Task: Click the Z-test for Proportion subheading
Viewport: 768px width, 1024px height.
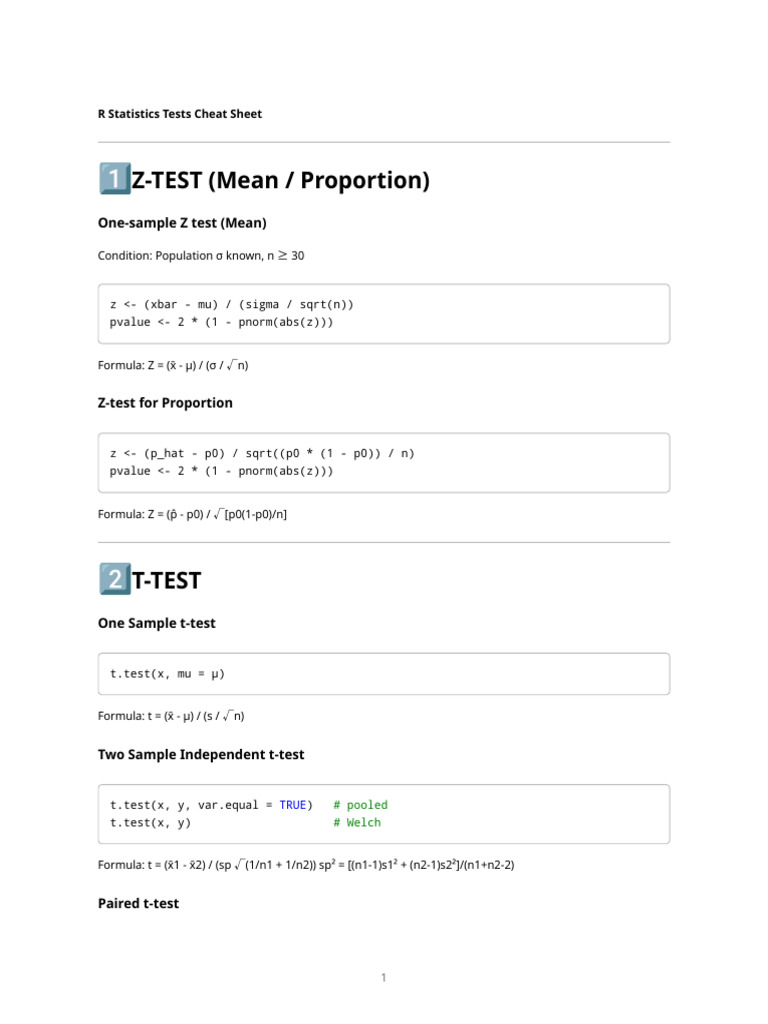Action: click(x=165, y=403)
